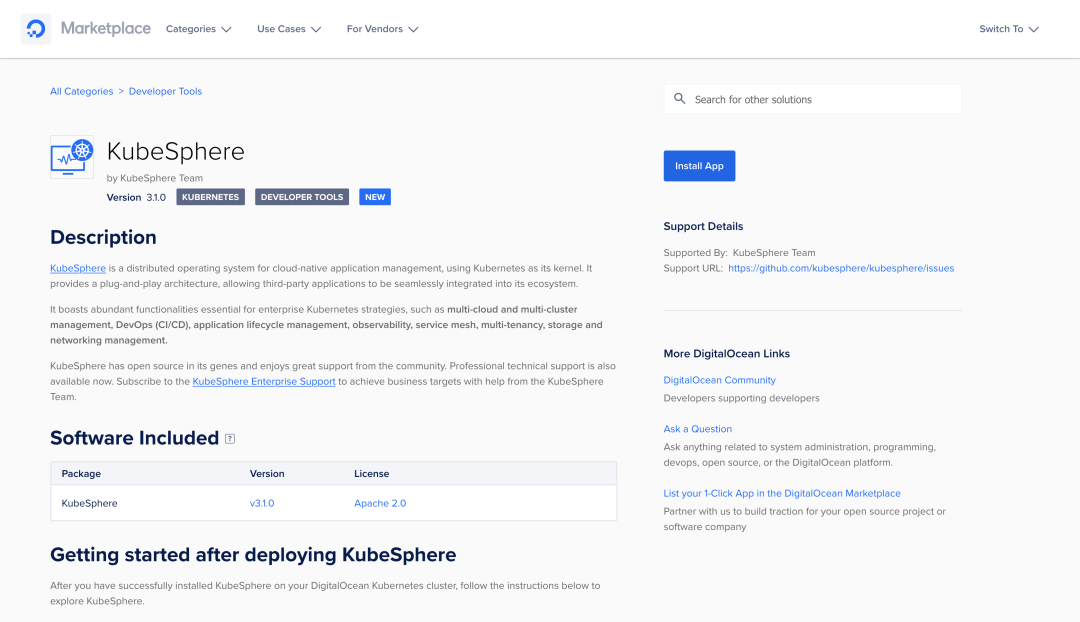Click the Version column header in table

tap(267, 474)
